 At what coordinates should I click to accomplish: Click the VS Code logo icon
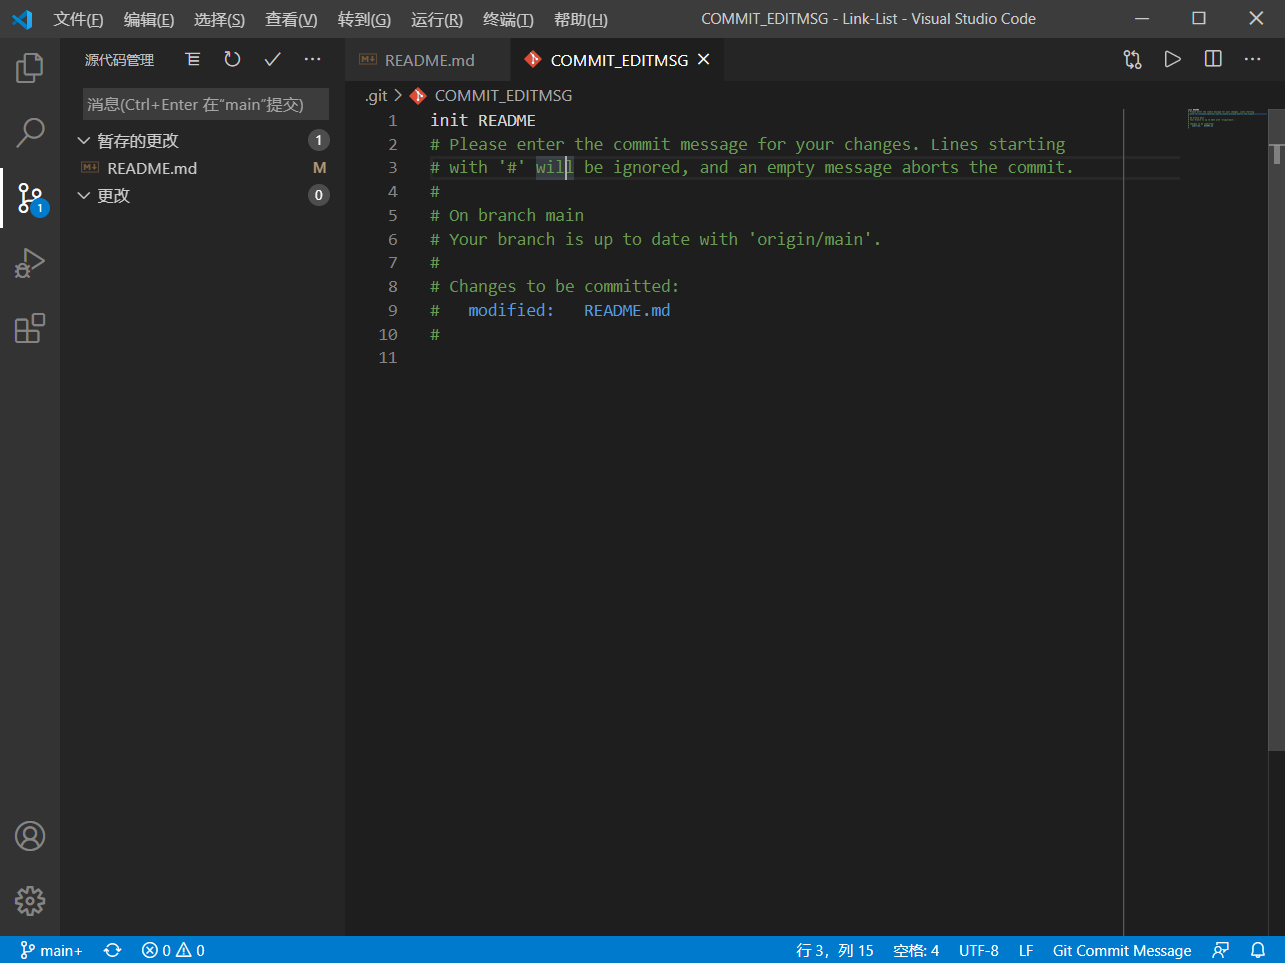pos(22,19)
